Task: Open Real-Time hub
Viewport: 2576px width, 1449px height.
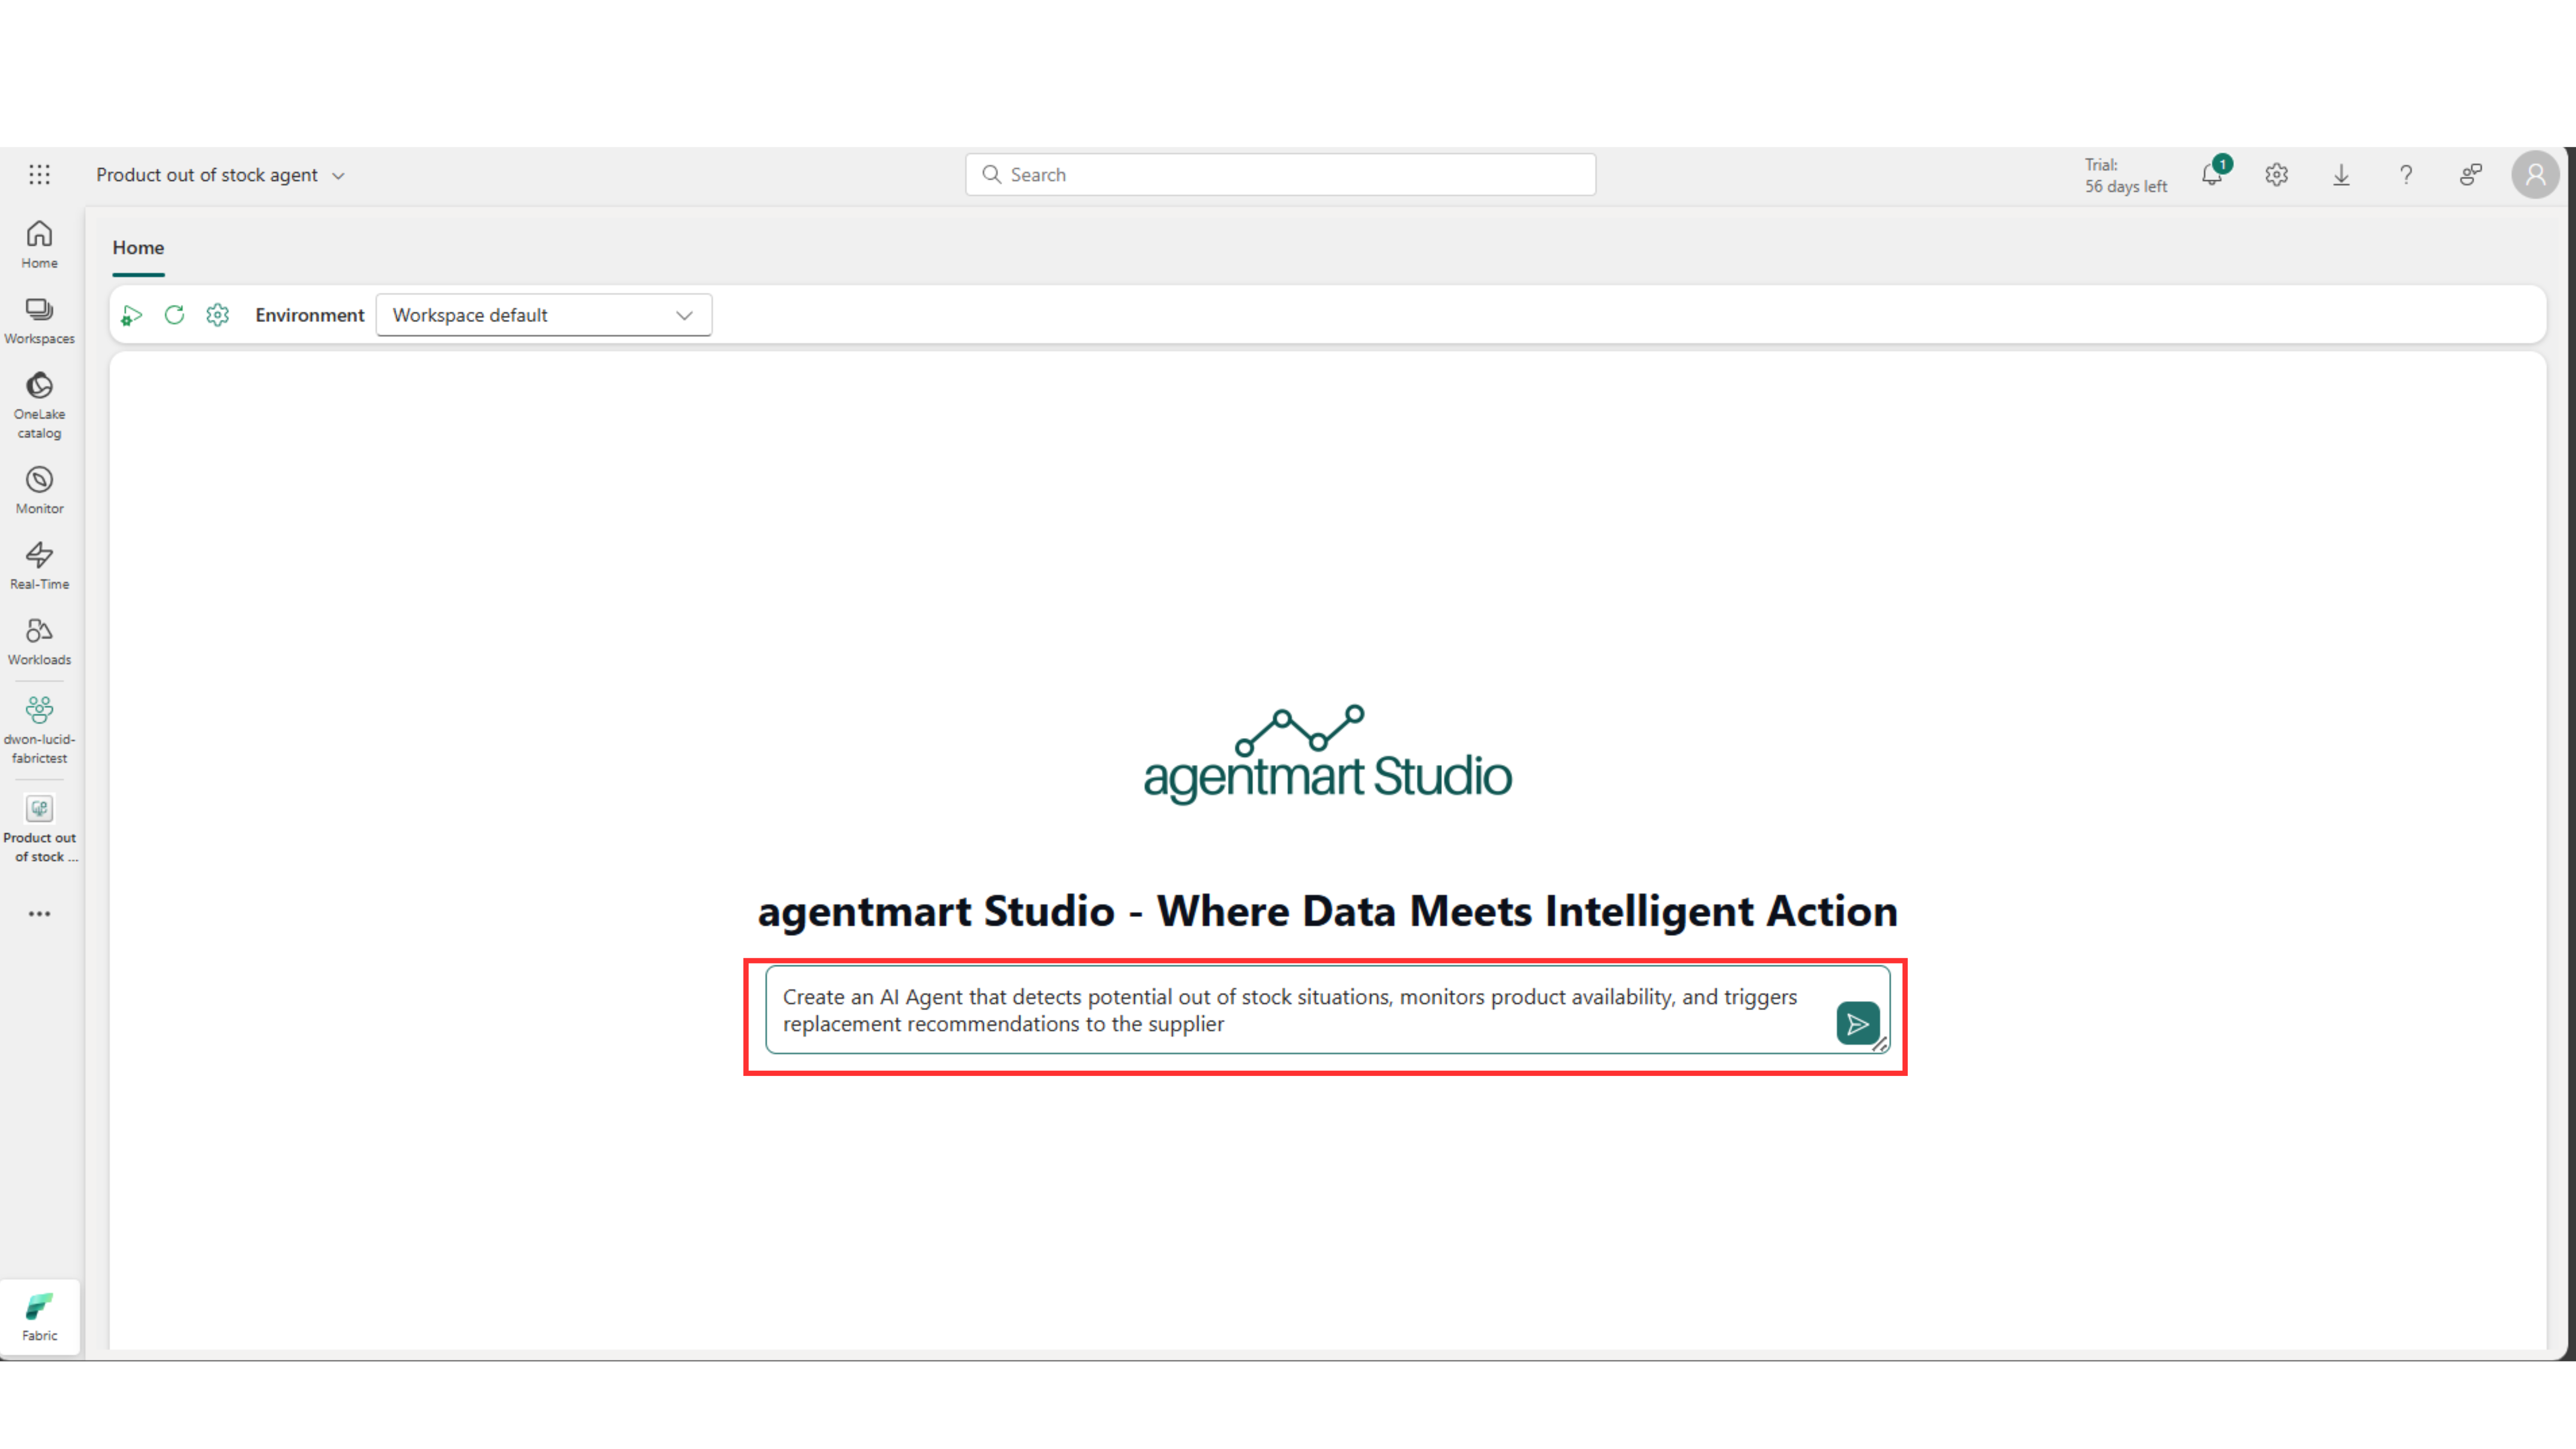Action: (x=39, y=565)
